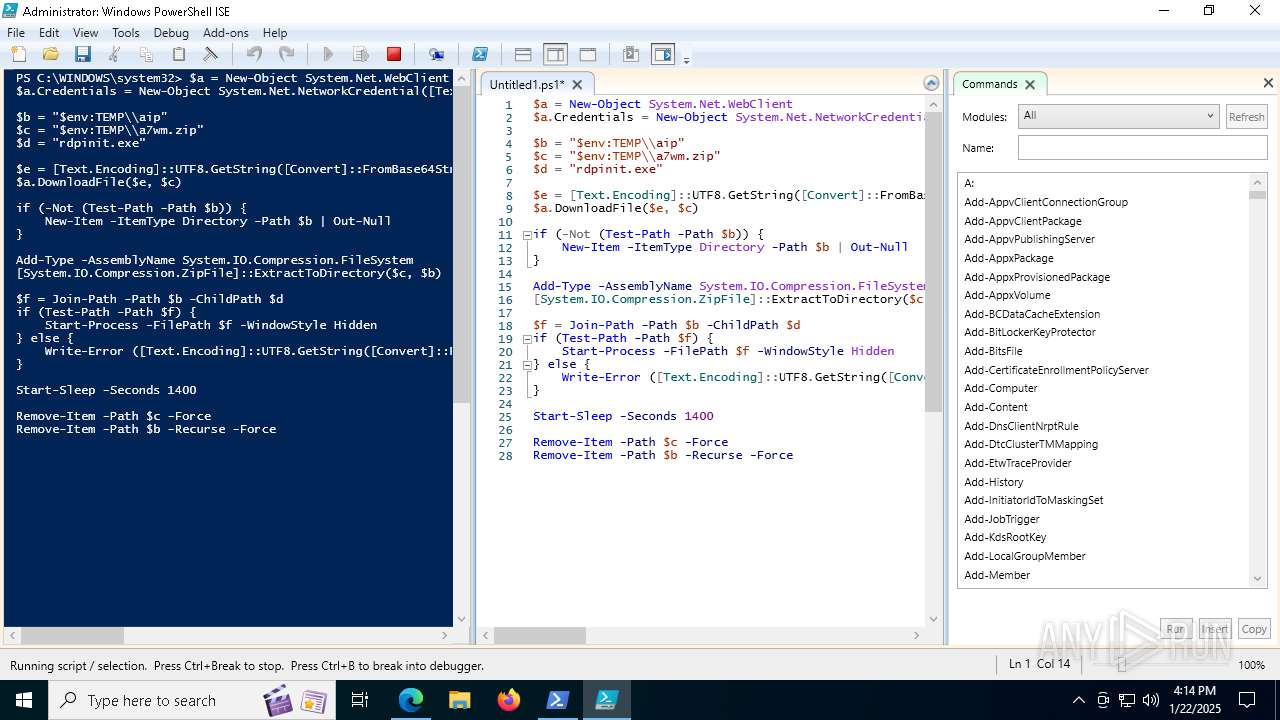Screen dimensions: 1280x720
Task: Open new remote PowerShell tab
Action: click(x=436, y=54)
